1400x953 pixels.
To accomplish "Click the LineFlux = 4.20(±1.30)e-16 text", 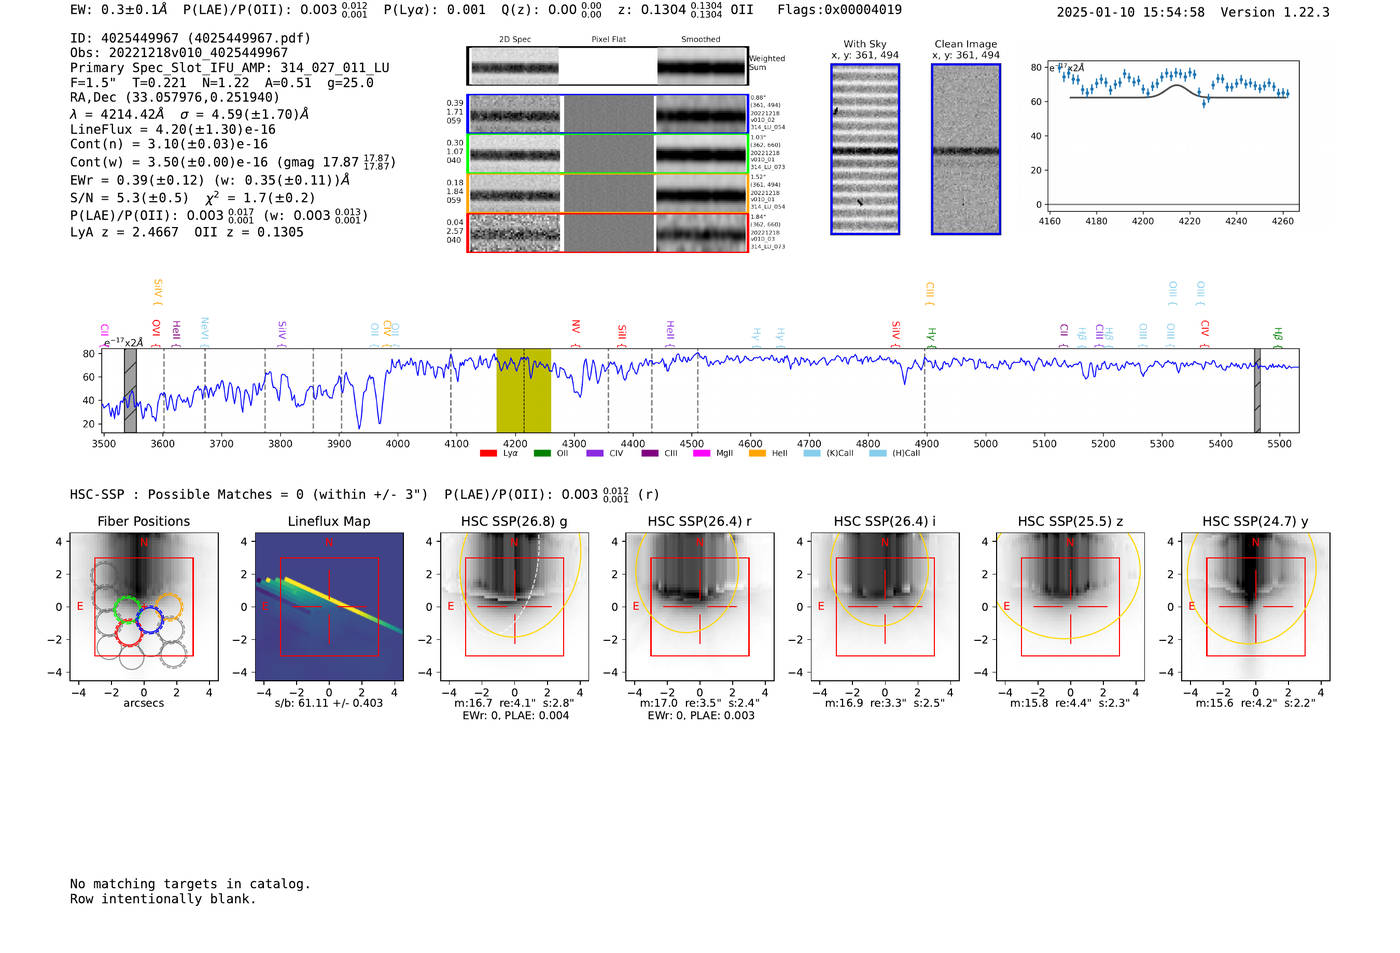I will coord(173,130).
